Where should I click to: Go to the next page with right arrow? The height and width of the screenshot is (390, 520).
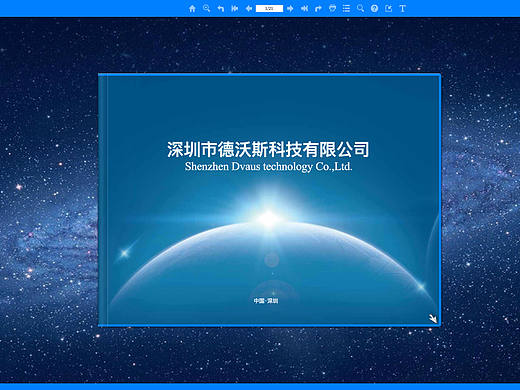290,8
